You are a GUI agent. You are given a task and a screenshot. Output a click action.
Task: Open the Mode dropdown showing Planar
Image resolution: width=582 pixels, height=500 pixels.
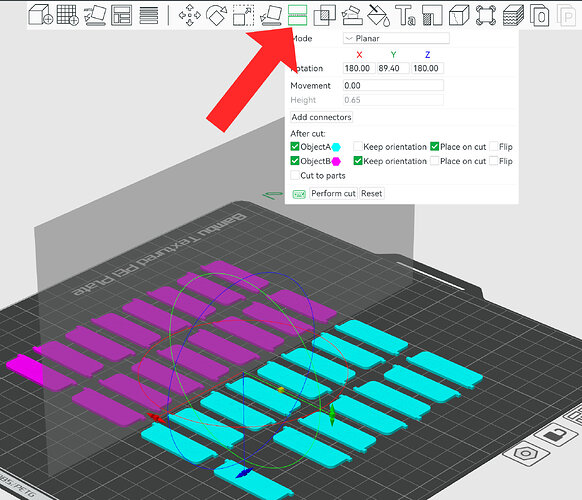point(396,38)
